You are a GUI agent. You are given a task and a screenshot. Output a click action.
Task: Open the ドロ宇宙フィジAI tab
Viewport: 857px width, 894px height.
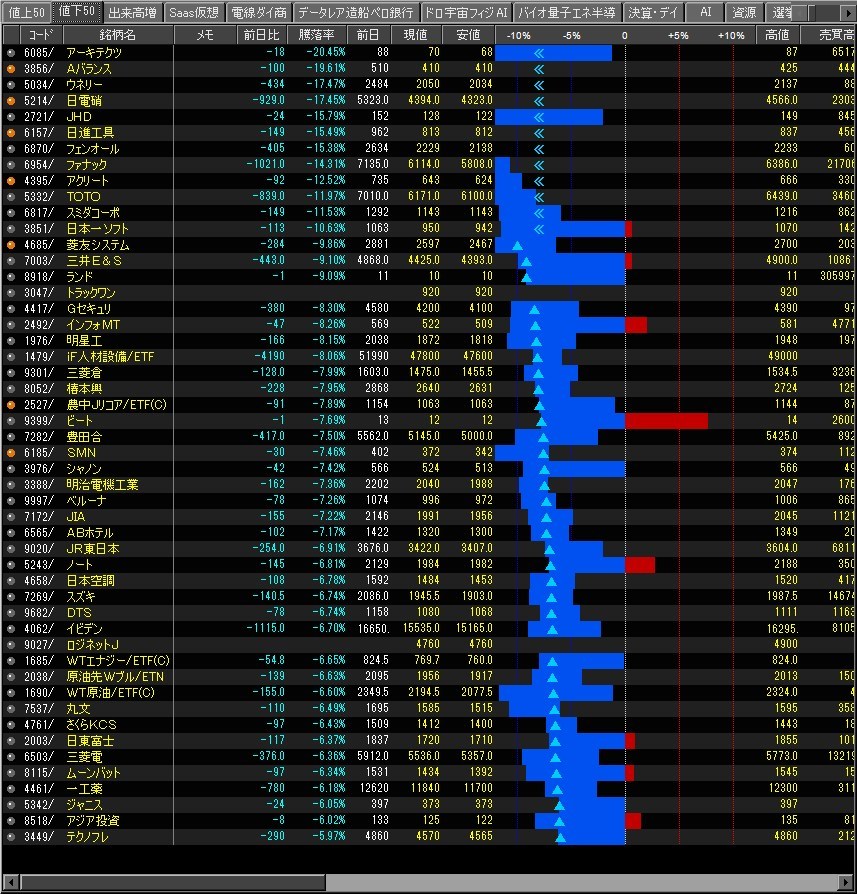[466, 13]
